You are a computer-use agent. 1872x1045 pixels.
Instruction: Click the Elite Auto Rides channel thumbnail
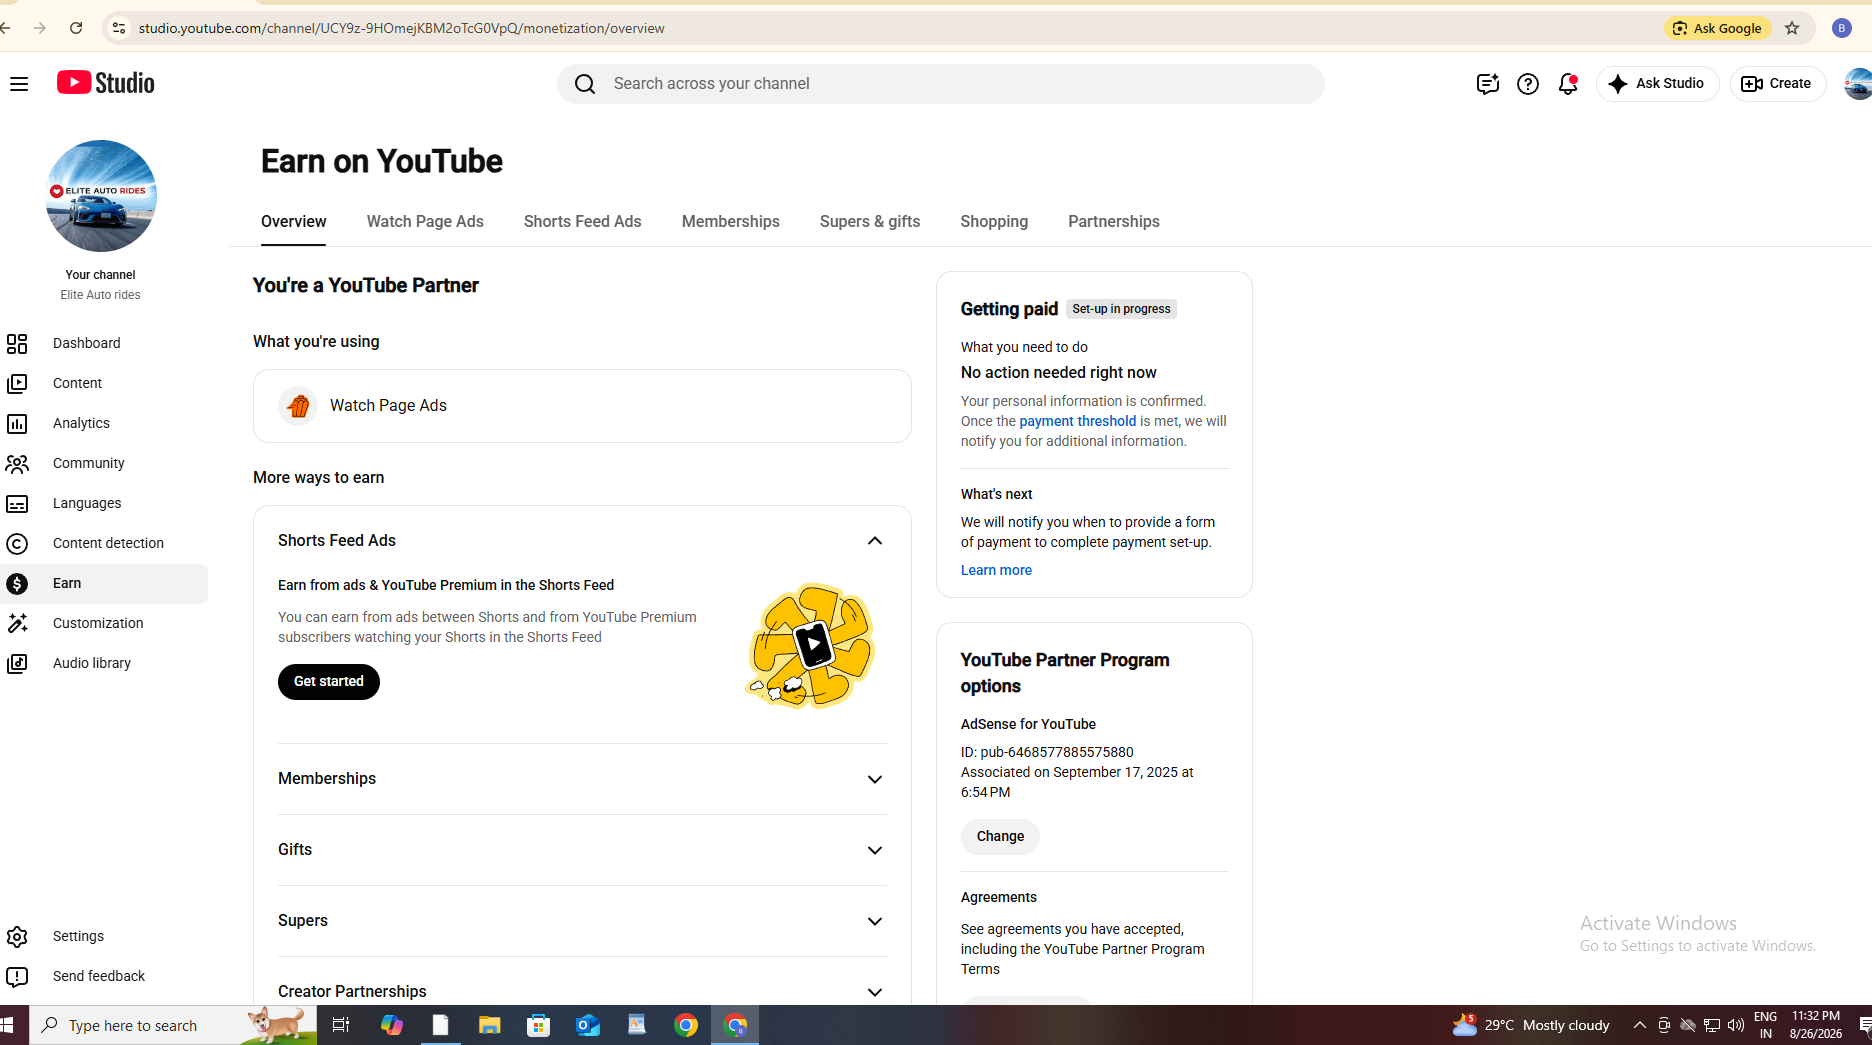(101, 196)
